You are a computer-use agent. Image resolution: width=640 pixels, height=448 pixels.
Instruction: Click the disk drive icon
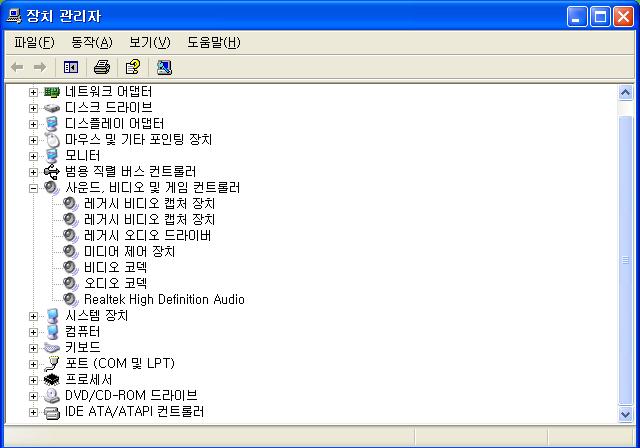point(52,108)
